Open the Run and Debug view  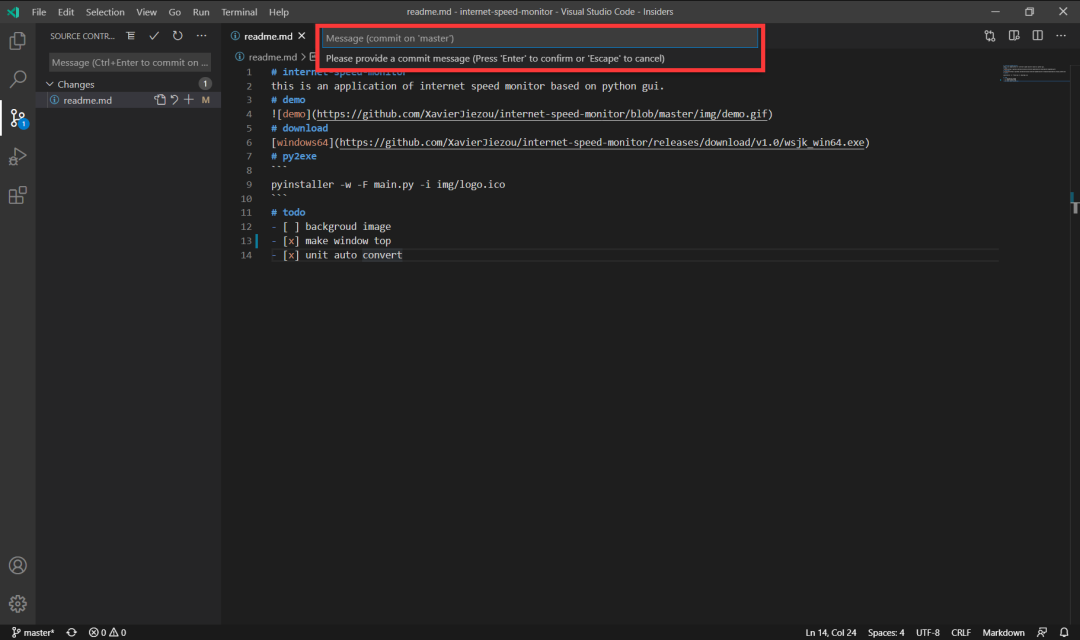[18, 157]
